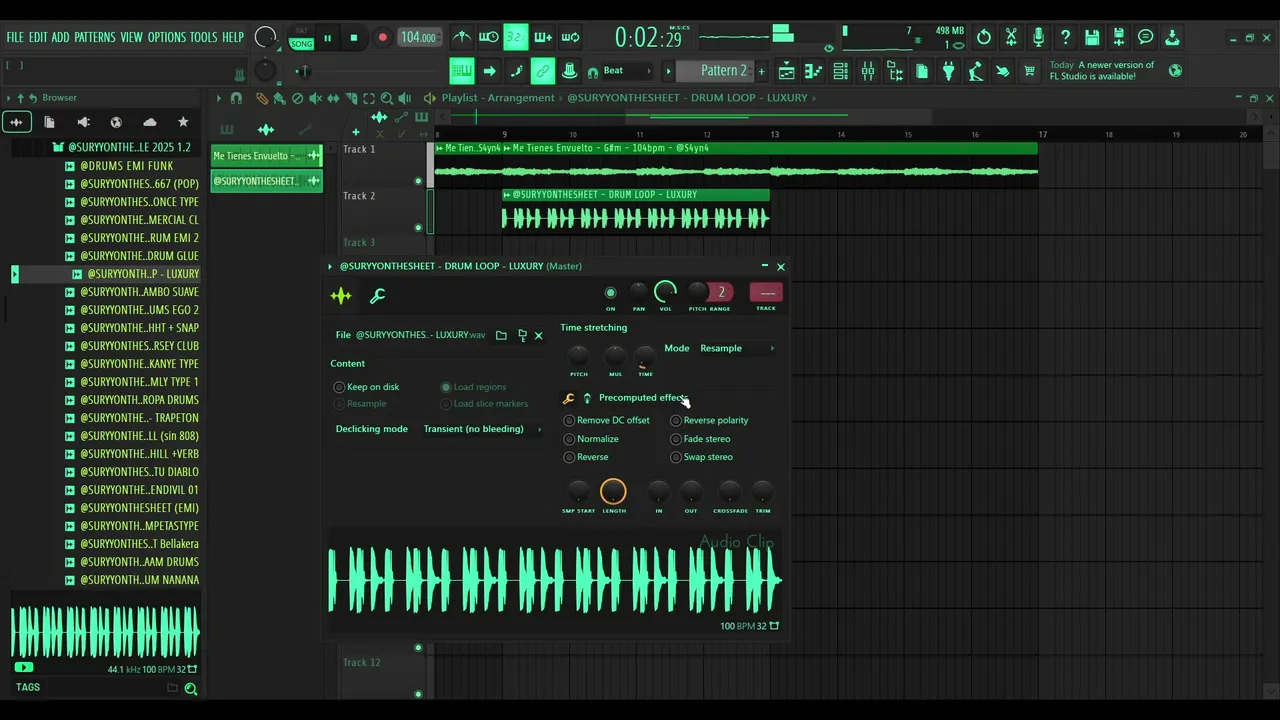1280x720 pixels.
Task: Open the sample settings wrench tab
Action: coord(378,296)
